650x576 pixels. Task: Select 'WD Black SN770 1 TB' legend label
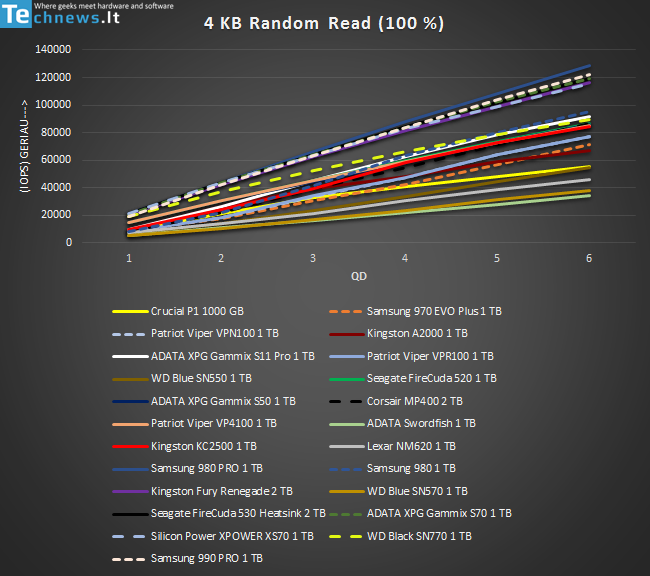click(x=419, y=536)
